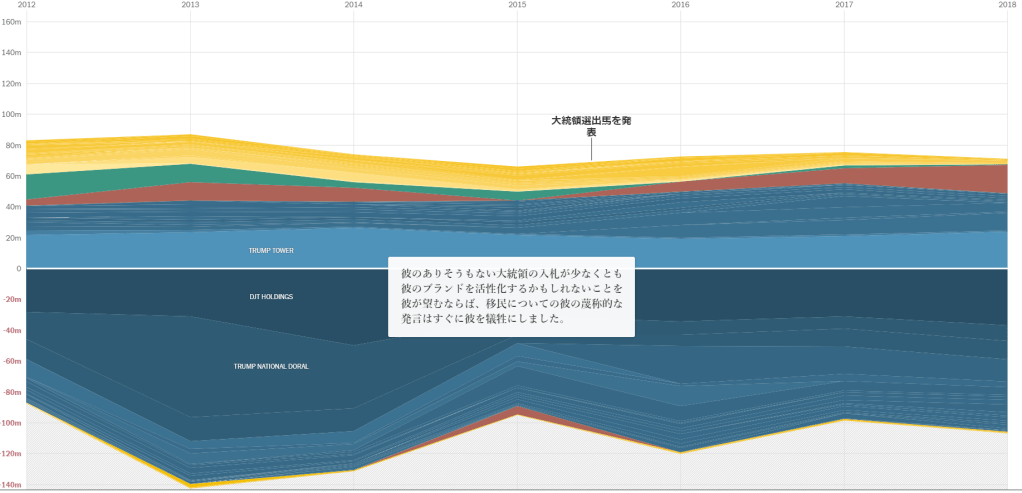Select the yellow top band near 2013
This screenshot has height=493, width=1022.
(x=190, y=148)
